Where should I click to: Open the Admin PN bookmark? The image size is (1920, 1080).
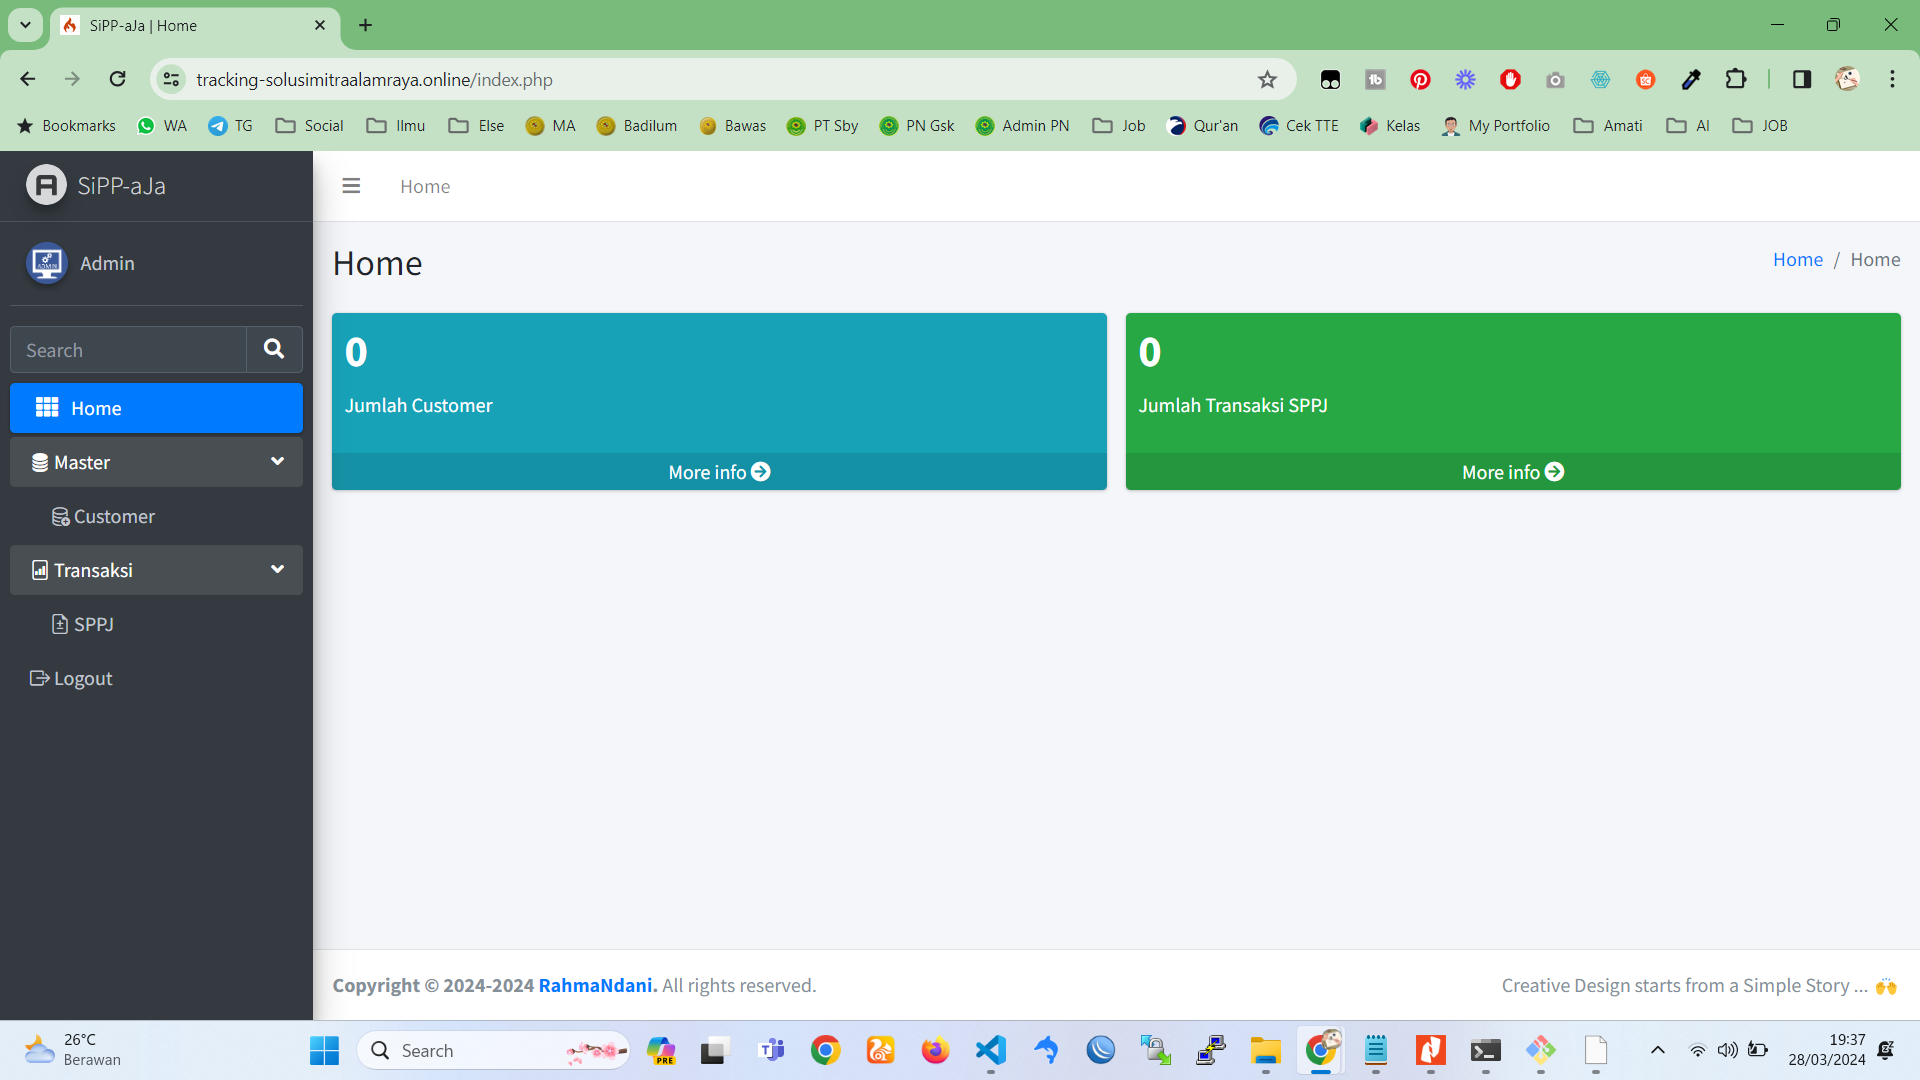(x=1022, y=125)
